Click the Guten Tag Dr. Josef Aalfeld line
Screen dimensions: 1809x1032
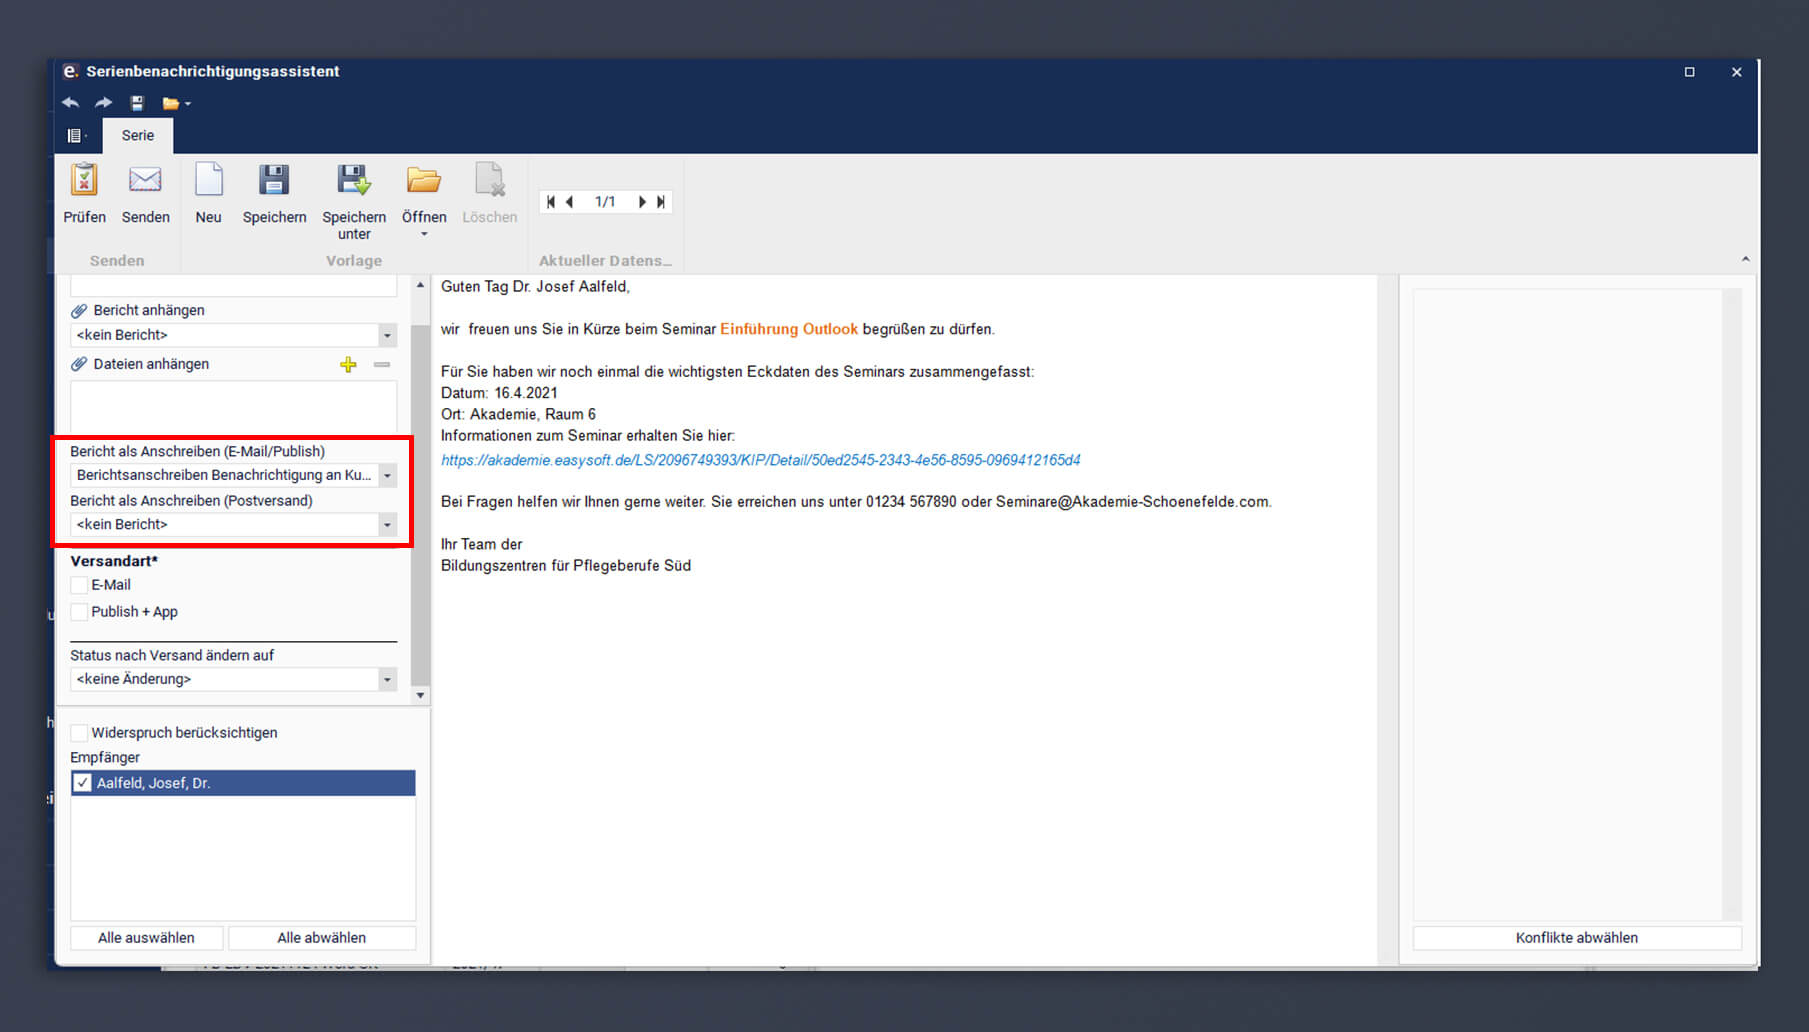click(535, 287)
